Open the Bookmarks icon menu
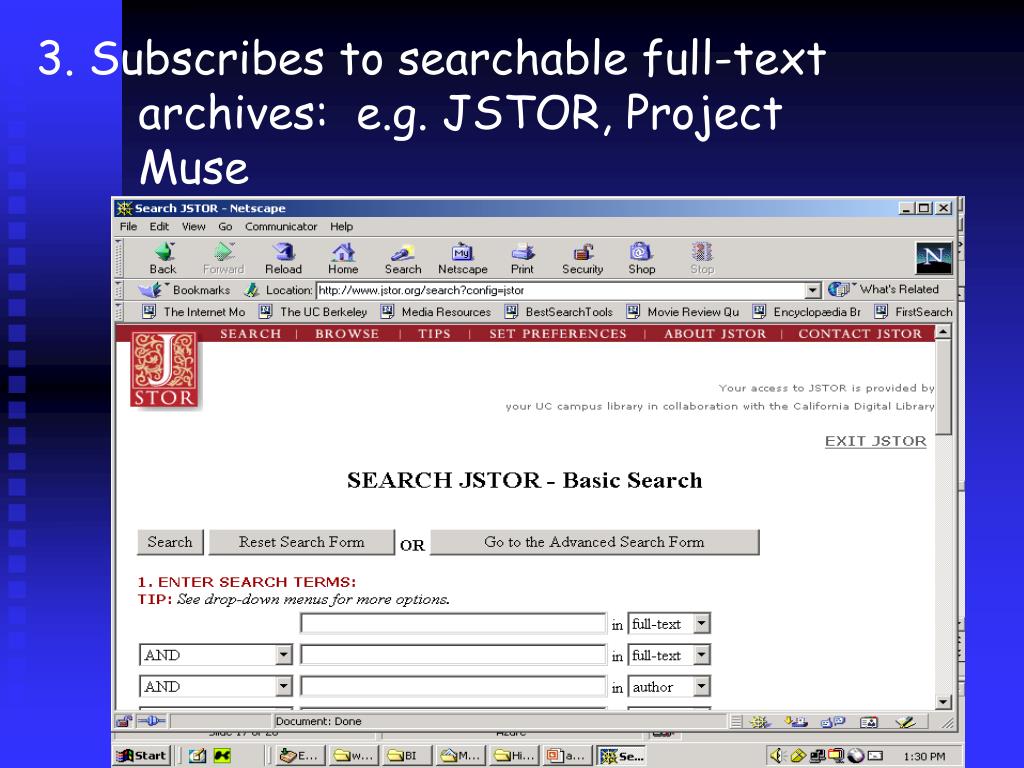Viewport: 1024px width, 768px height. 151,289
